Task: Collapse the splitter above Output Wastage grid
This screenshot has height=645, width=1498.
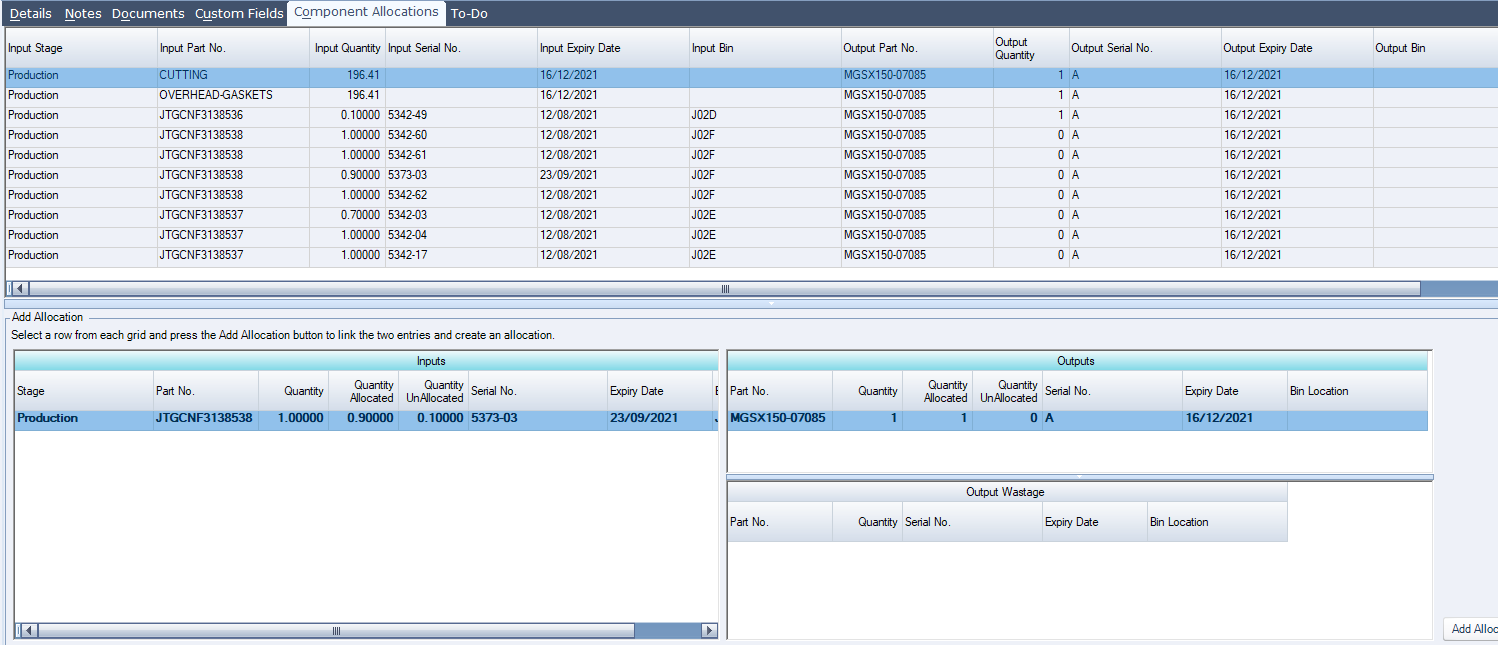Action: coord(1079,477)
